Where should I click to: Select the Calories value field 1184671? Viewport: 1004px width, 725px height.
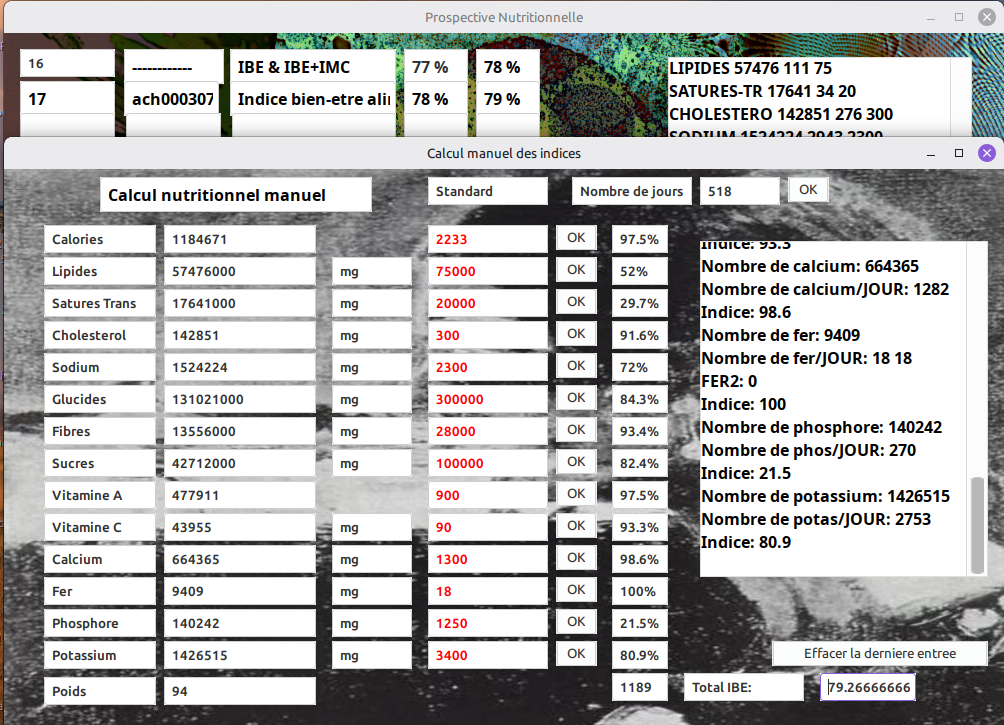tap(239, 240)
